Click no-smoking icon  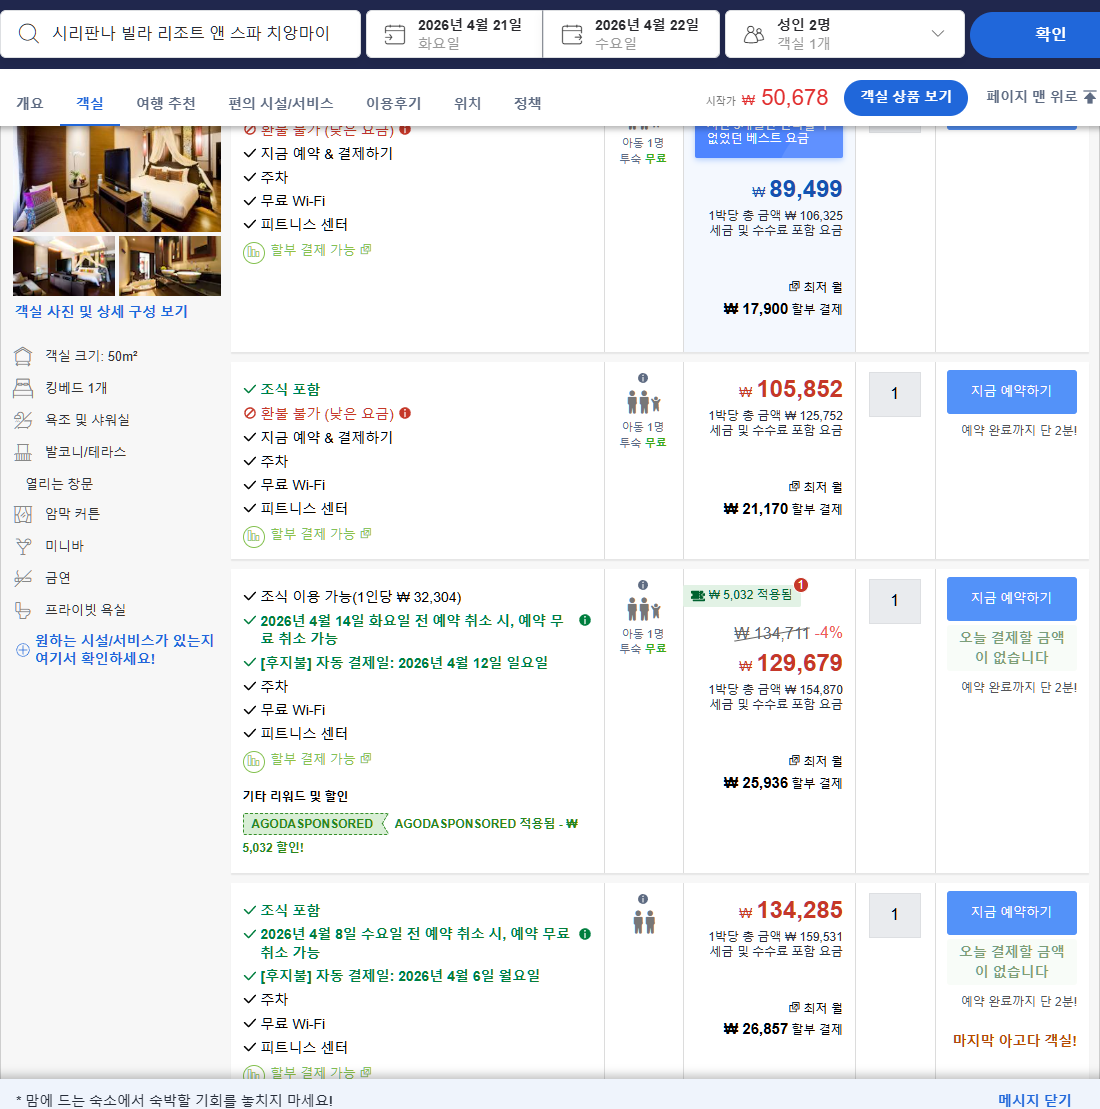click(x=23, y=578)
